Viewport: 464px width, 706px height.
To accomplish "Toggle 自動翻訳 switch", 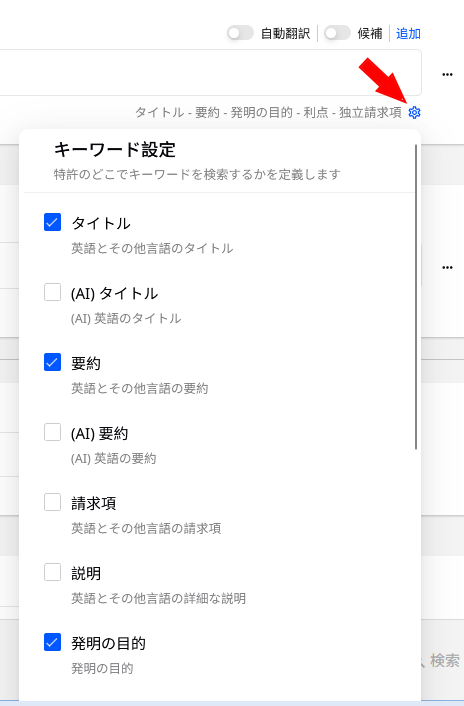I will pyautogui.click(x=240, y=33).
